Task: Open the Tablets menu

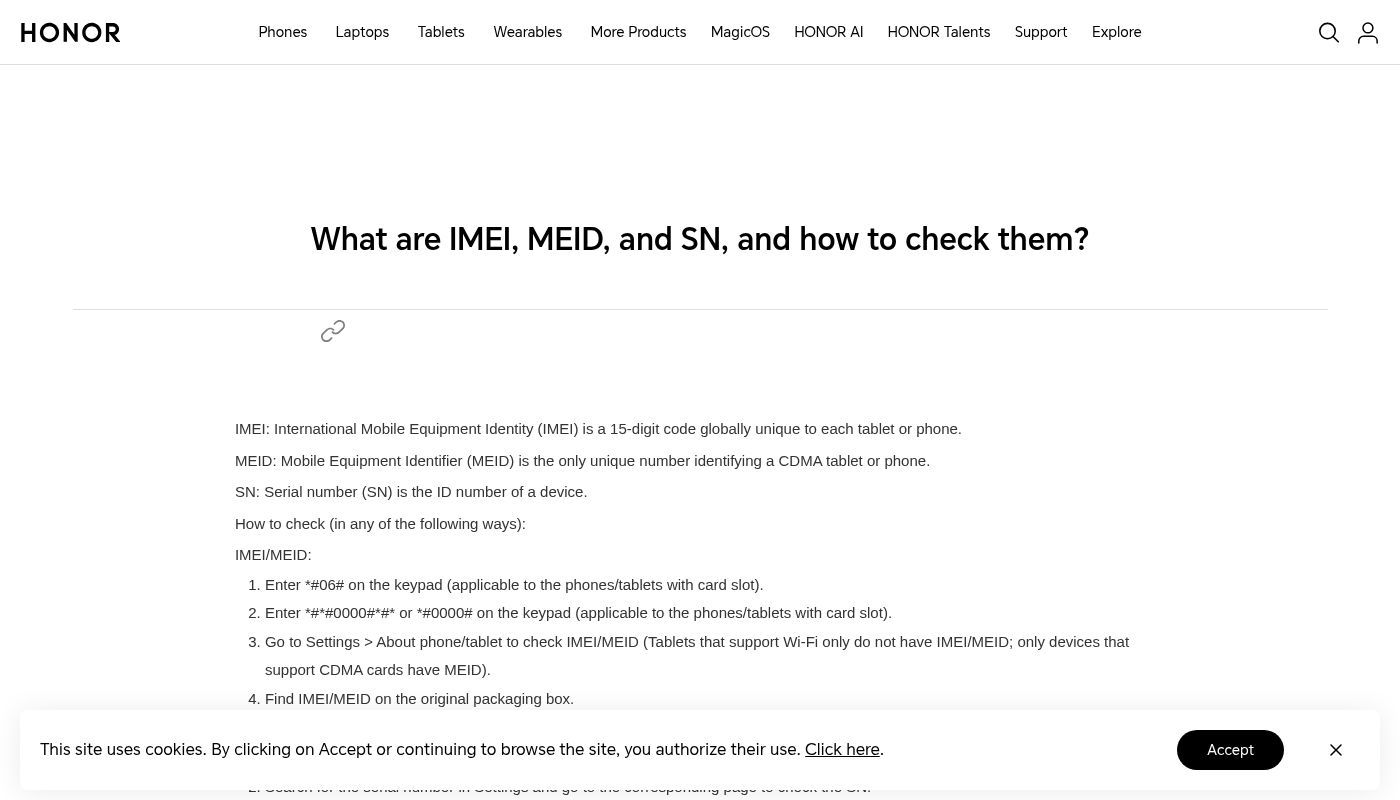Action: tap(441, 32)
